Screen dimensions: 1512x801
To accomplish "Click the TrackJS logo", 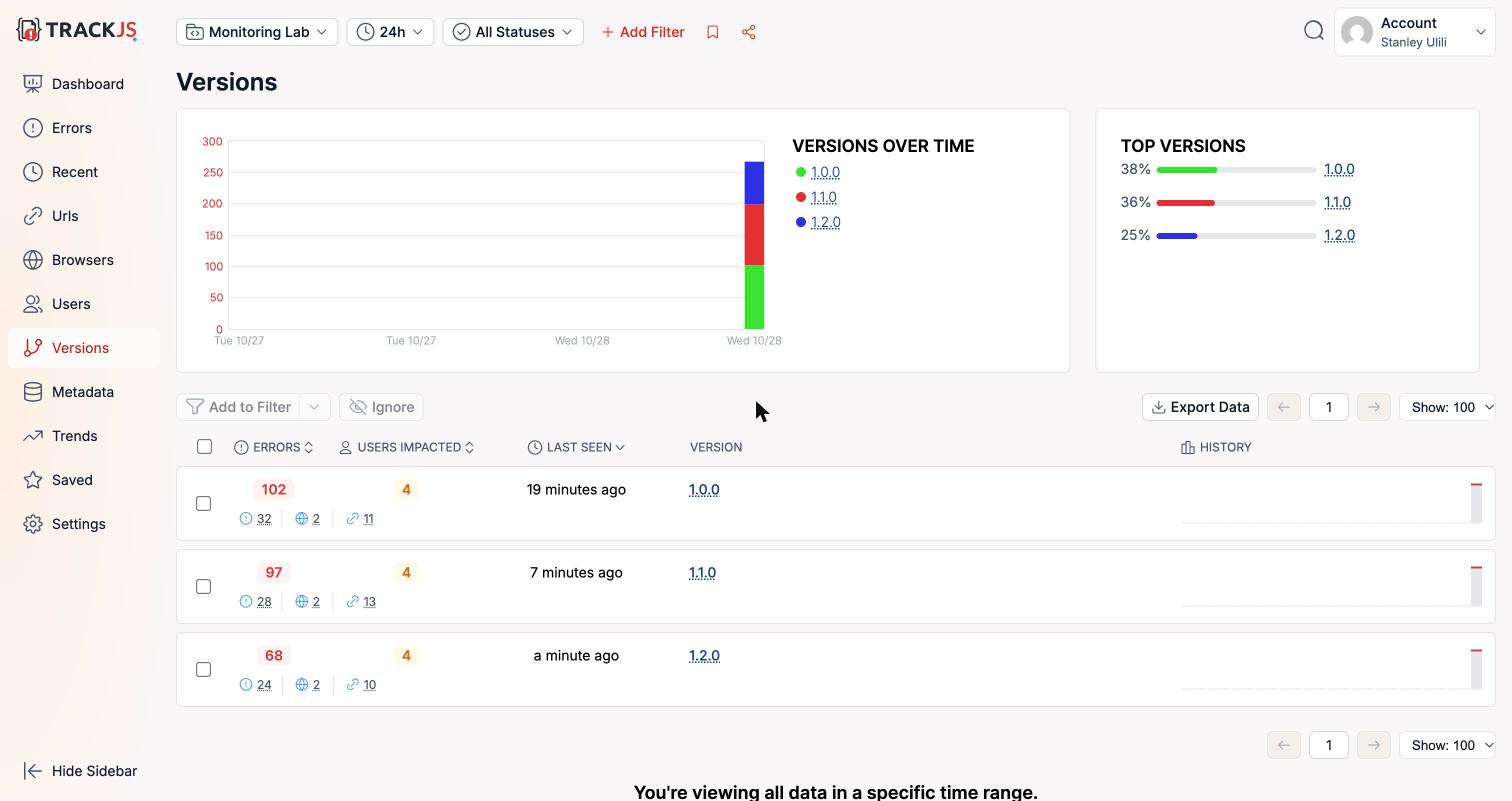I will click(76, 30).
